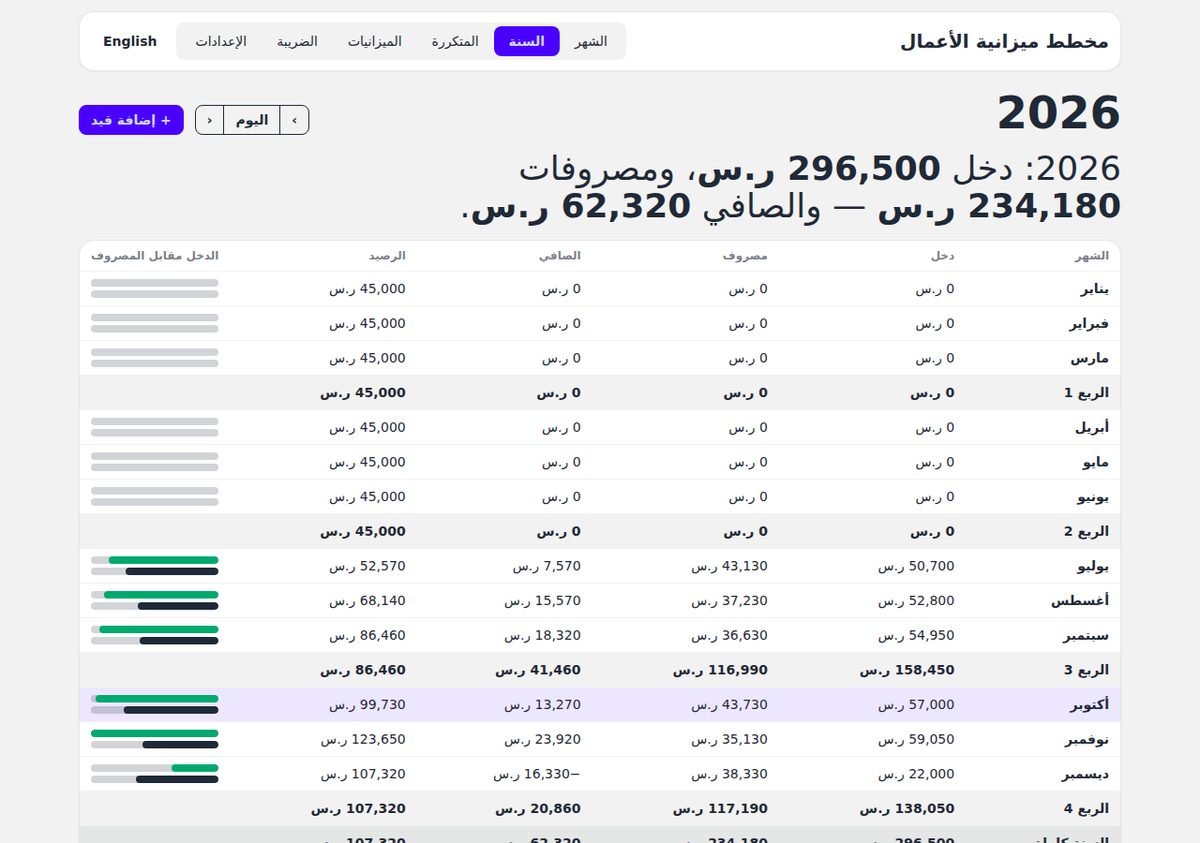1200x843 pixels.
Task: Select the السنة tab
Action: 527,41
